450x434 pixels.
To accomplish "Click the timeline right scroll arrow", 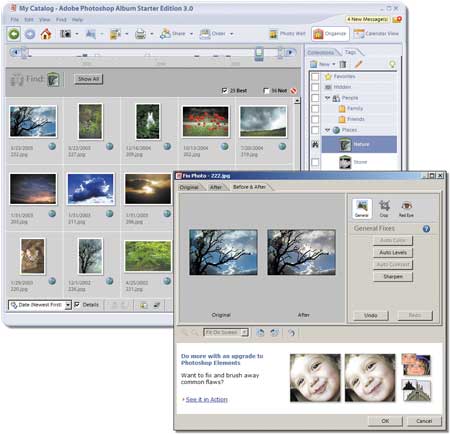I will [291, 52].
